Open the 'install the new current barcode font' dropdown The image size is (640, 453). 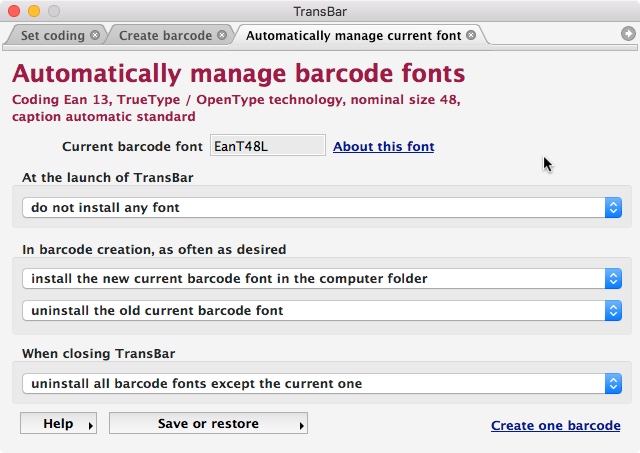pos(322,279)
